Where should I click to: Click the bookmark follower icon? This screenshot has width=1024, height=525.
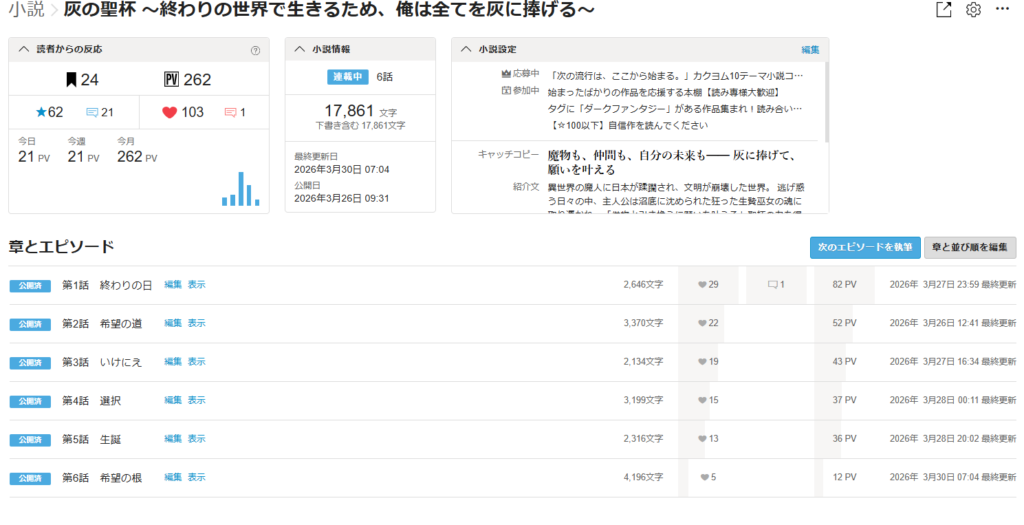[71, 80]
